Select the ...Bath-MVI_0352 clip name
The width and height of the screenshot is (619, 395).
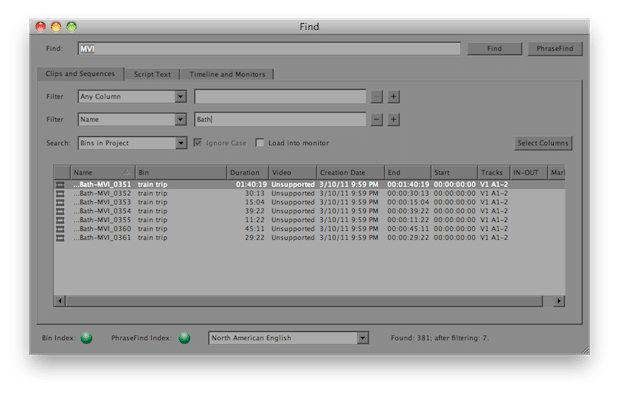coord(102,193)
